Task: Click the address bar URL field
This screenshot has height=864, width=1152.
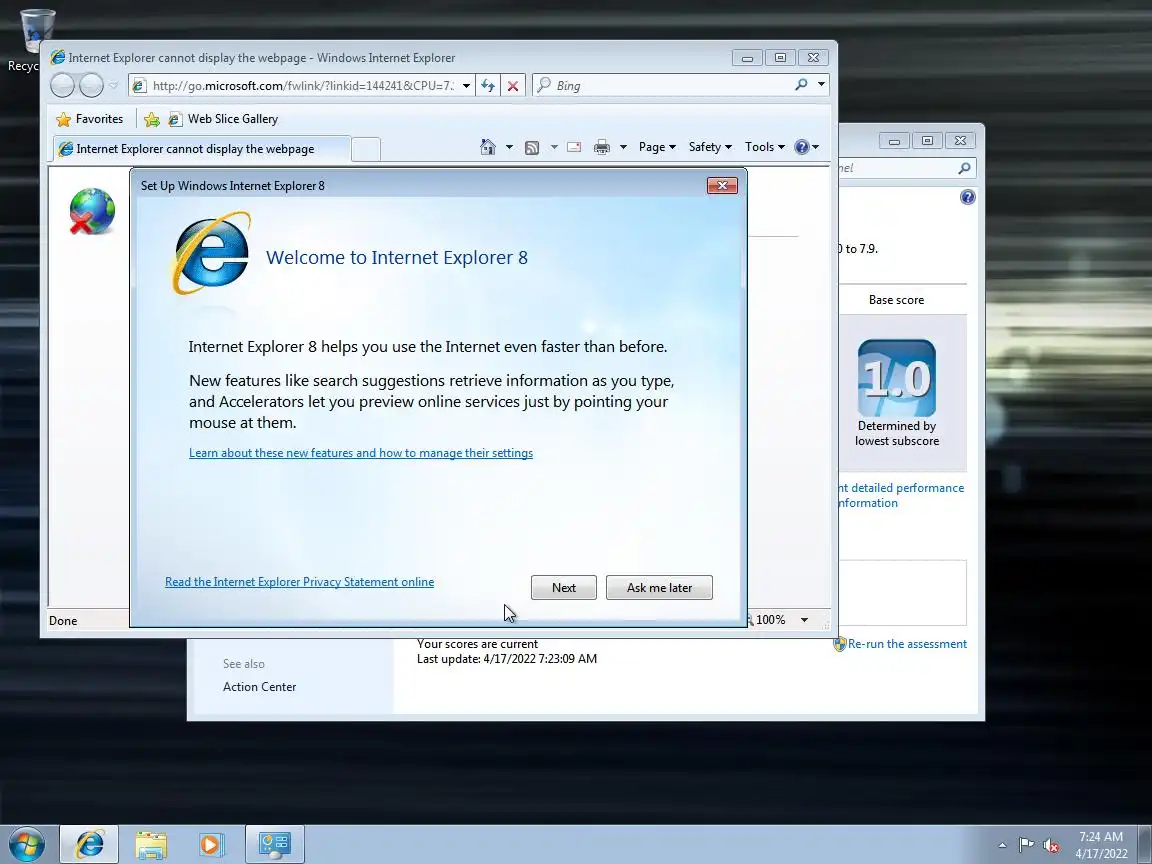Action: [x=303, y=86]
